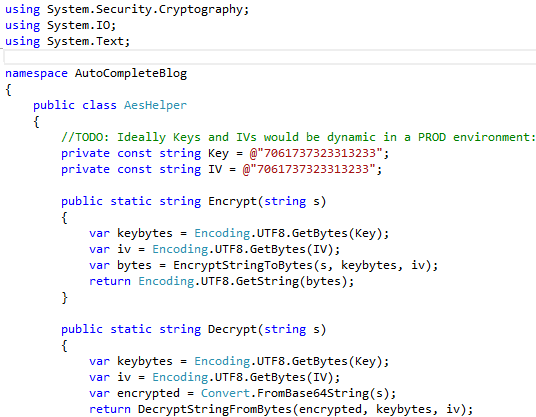Click the Key constant string value
The height and width of the screenshot is (417, 536).
(x=316, y=153)
